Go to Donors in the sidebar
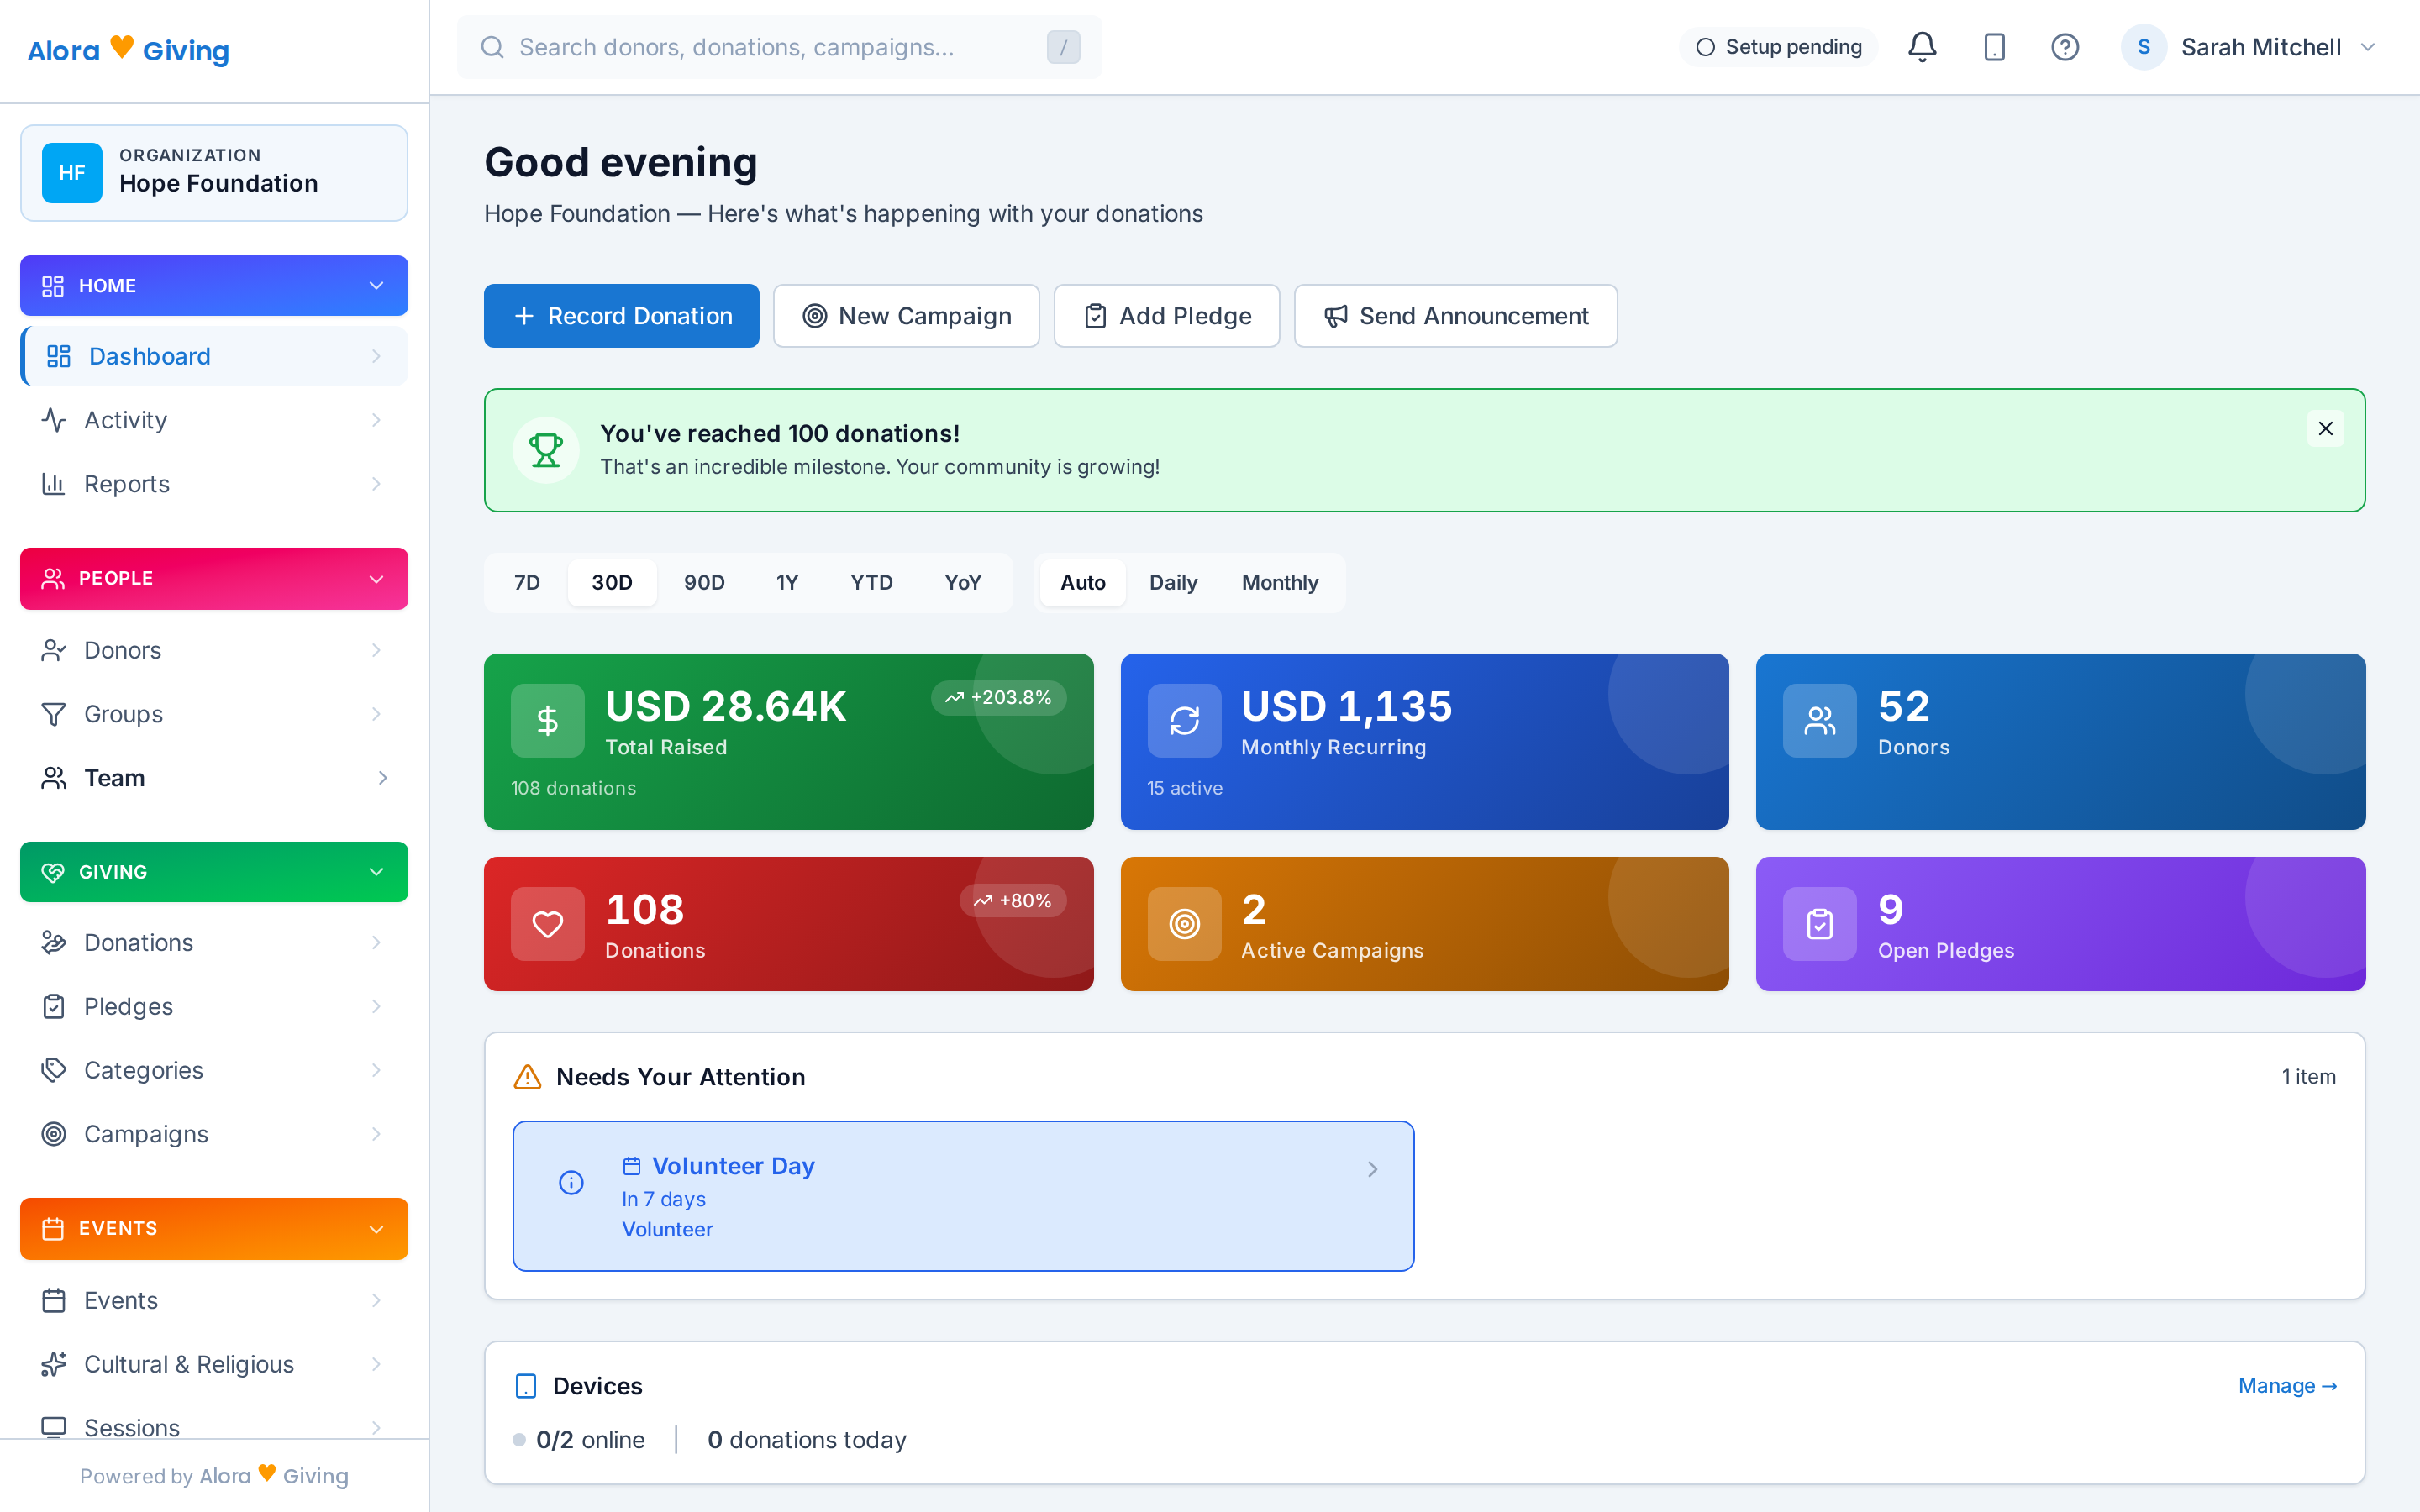The height and width of the screenshot is (1512, 2420). (214, 650)
